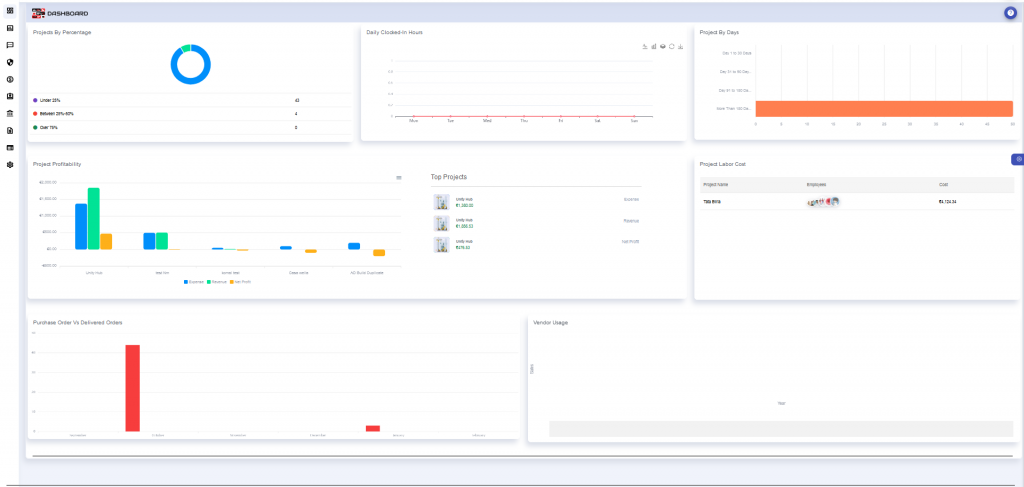The width and height of the screenshot is (1024, 487).
Task: Download the Daily Clocked-In Hours chart
Action: [680, 46]
